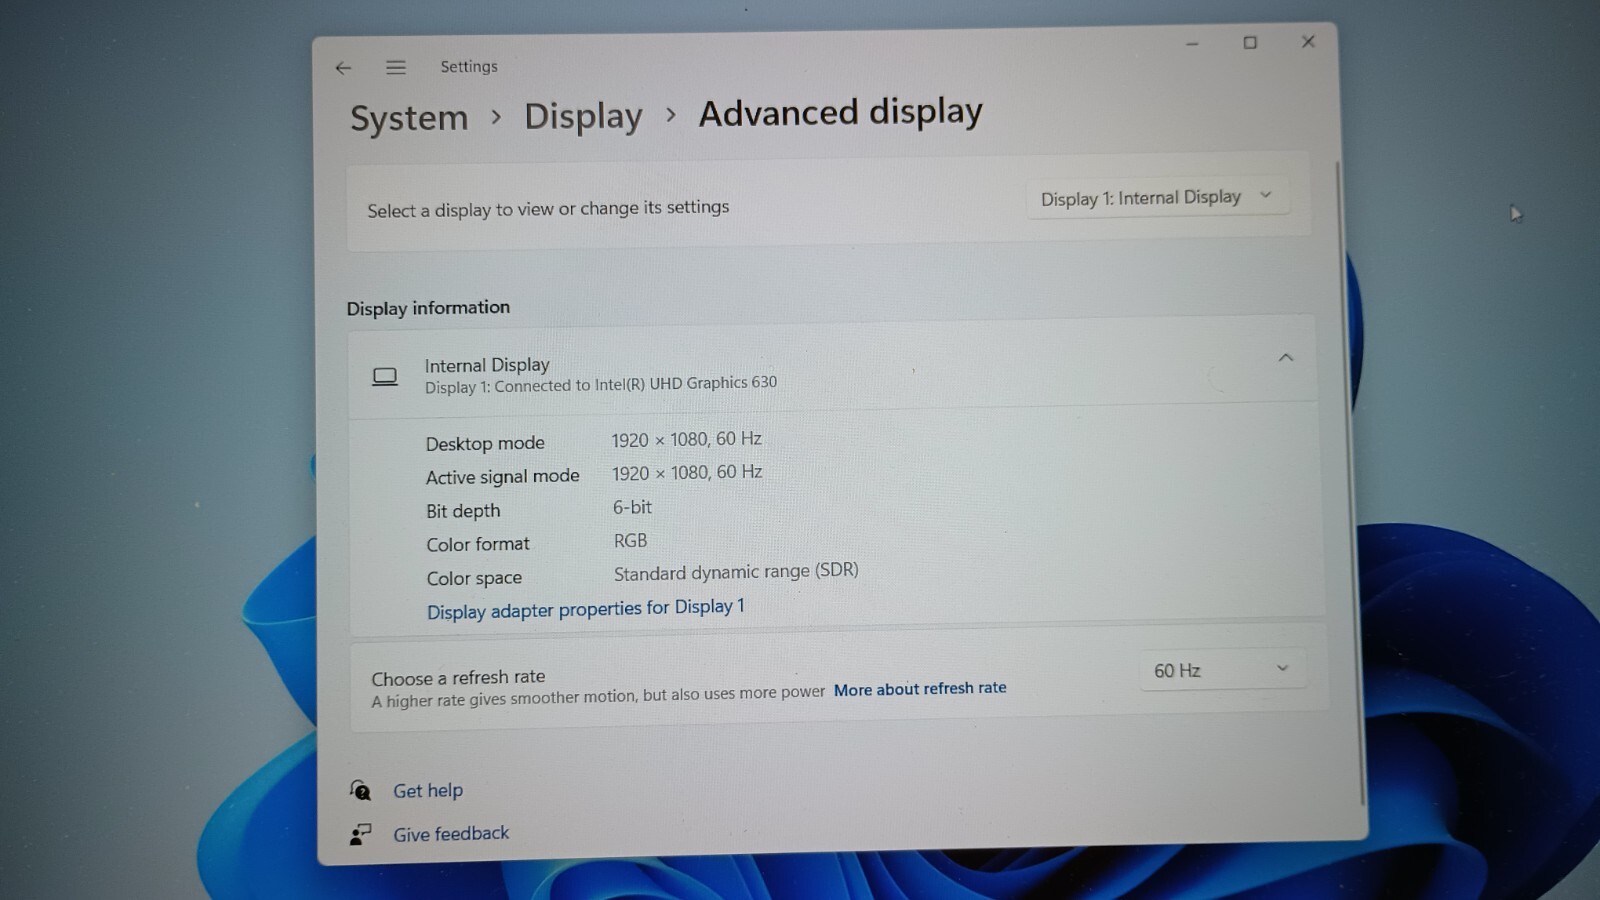
Task: Maximize the Settings window
Action: 1250,43
